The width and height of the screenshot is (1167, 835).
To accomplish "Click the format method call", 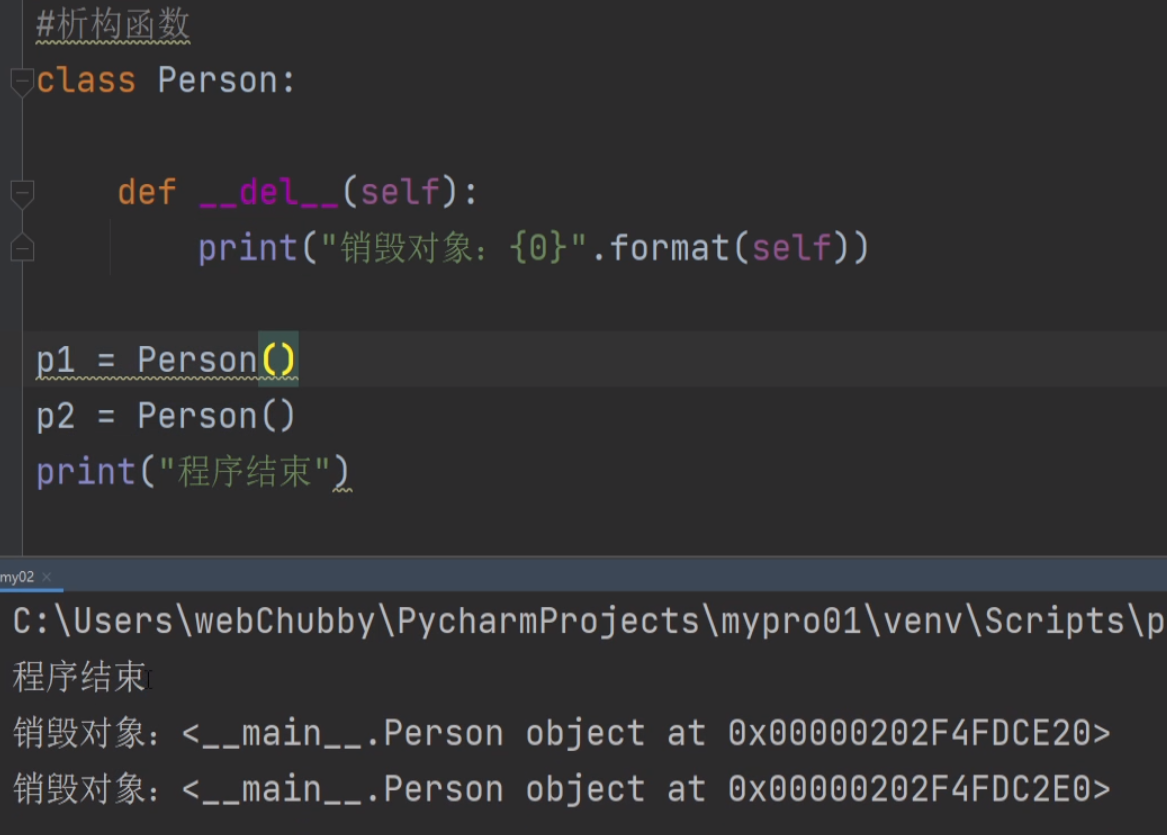I will click(668, 248).
